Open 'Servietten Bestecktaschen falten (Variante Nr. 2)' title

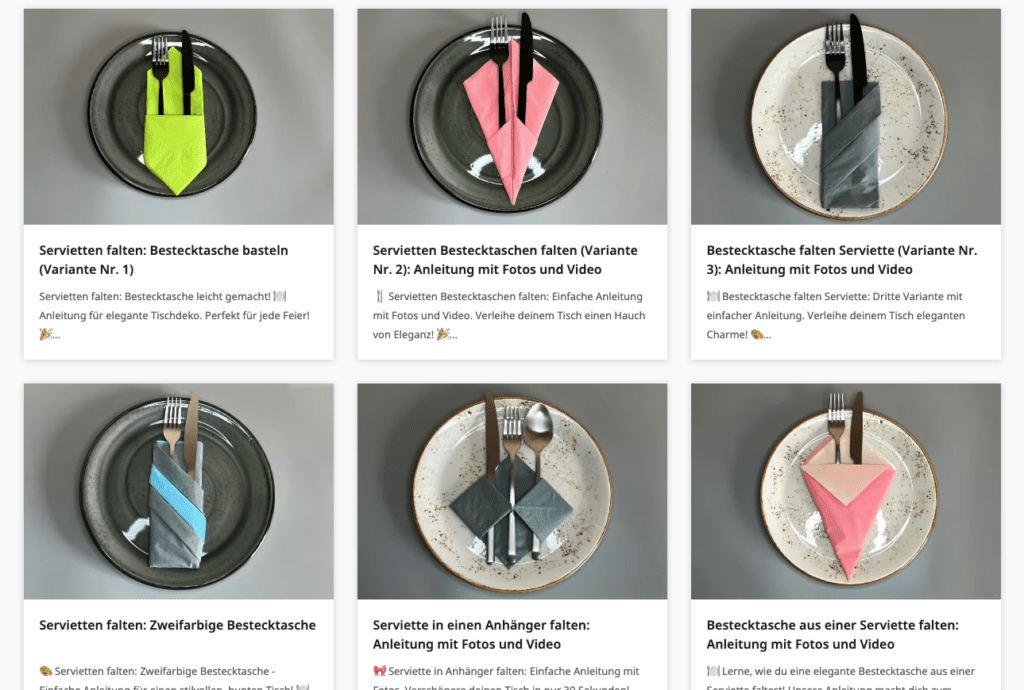[505, 260]
